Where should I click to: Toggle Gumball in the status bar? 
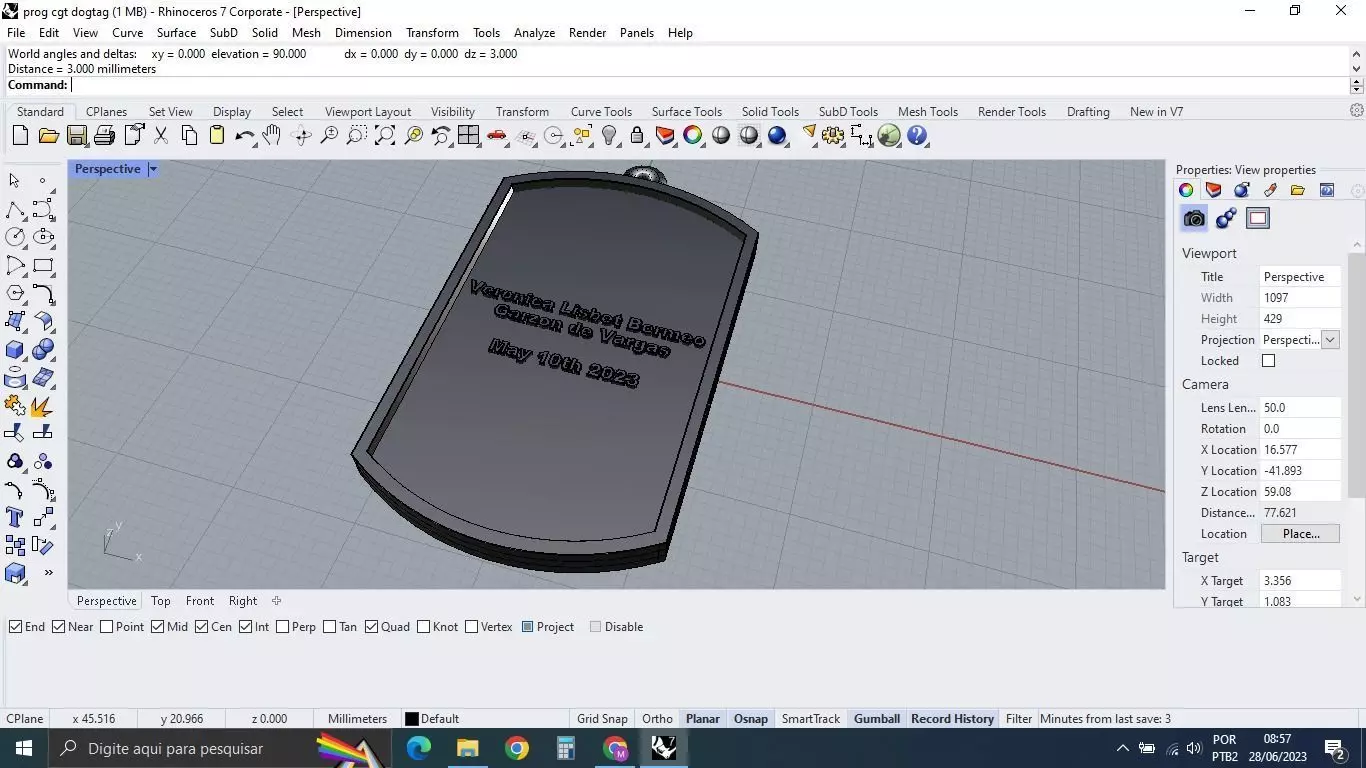pyautogui.click(x=877, y=719)
